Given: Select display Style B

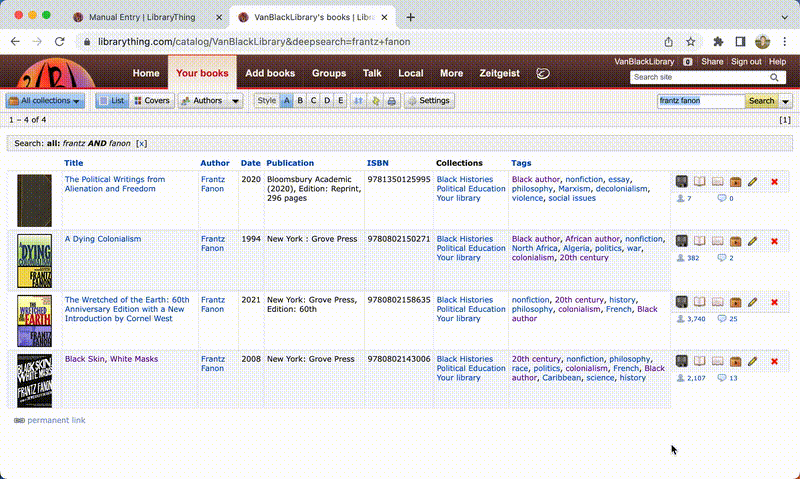Looking at the screenshot, I should tap(300, 101).
